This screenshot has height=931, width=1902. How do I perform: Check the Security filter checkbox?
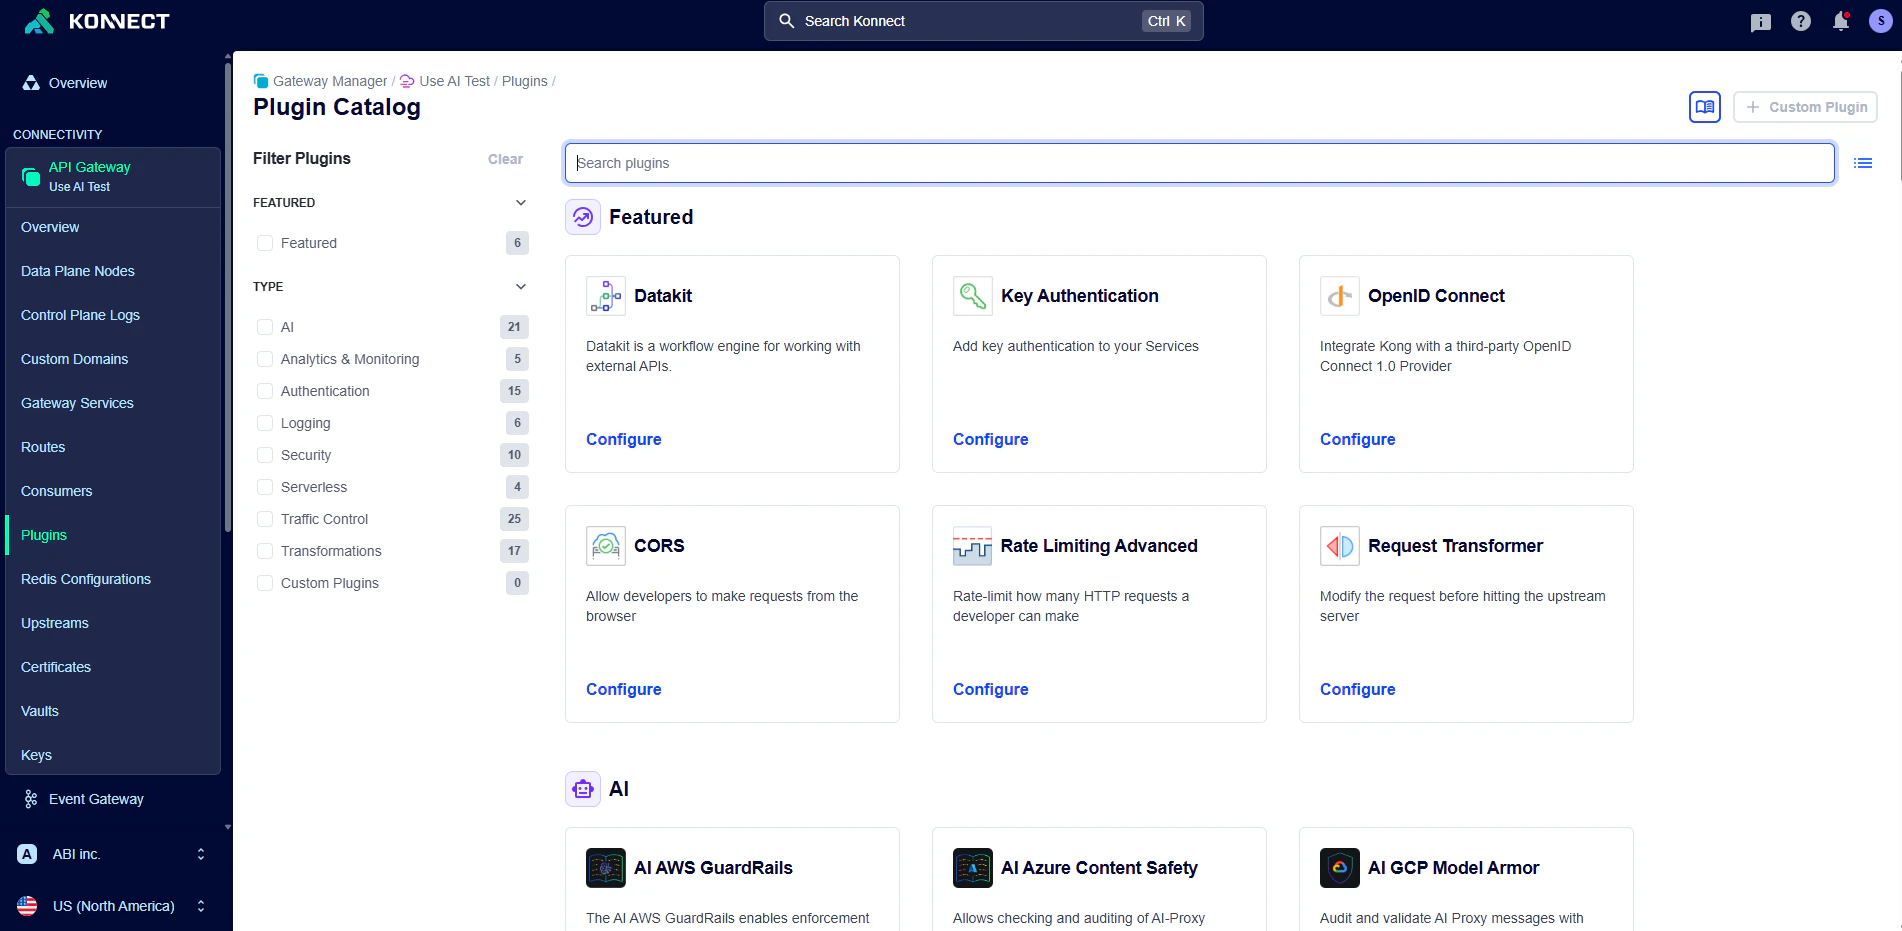pos(265,455)
